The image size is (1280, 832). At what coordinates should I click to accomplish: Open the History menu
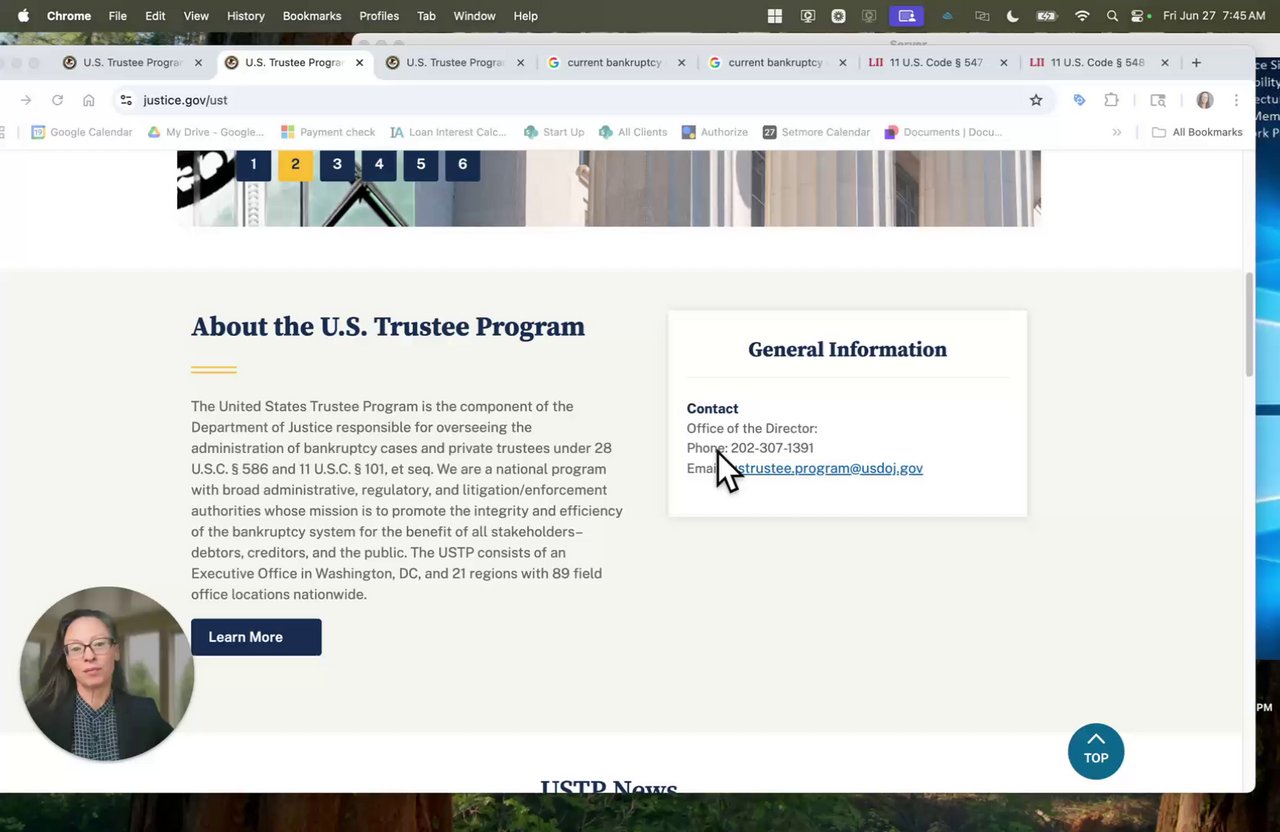click(x=245, y=16)
